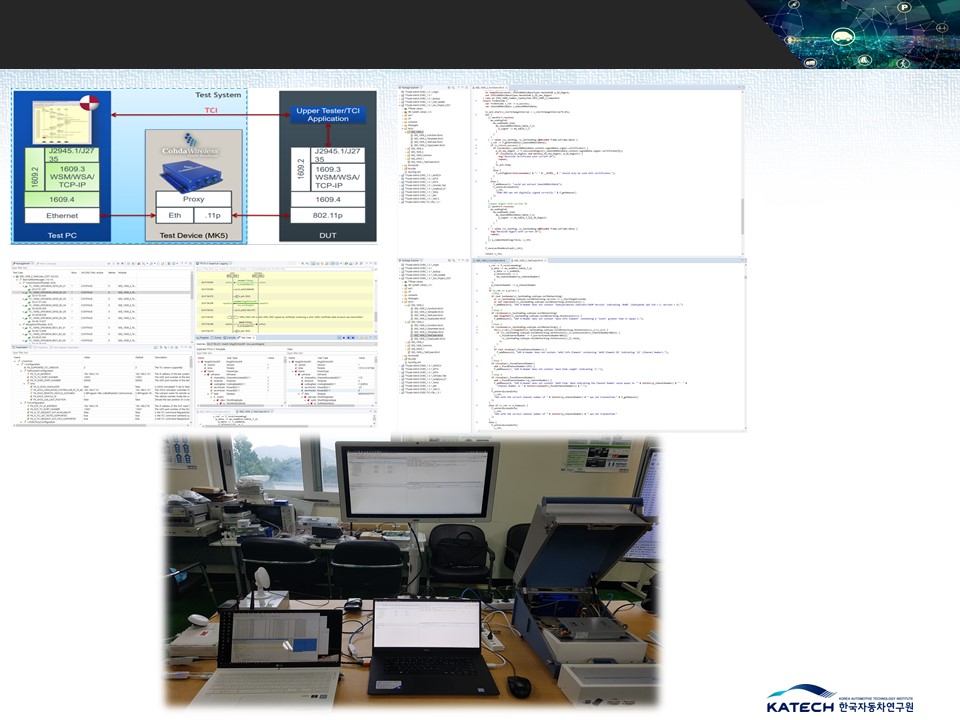Select the "Proxy" box in Test Device
Image resolution: width=960 pixels, height=720 pixels.
coord(193,199)
